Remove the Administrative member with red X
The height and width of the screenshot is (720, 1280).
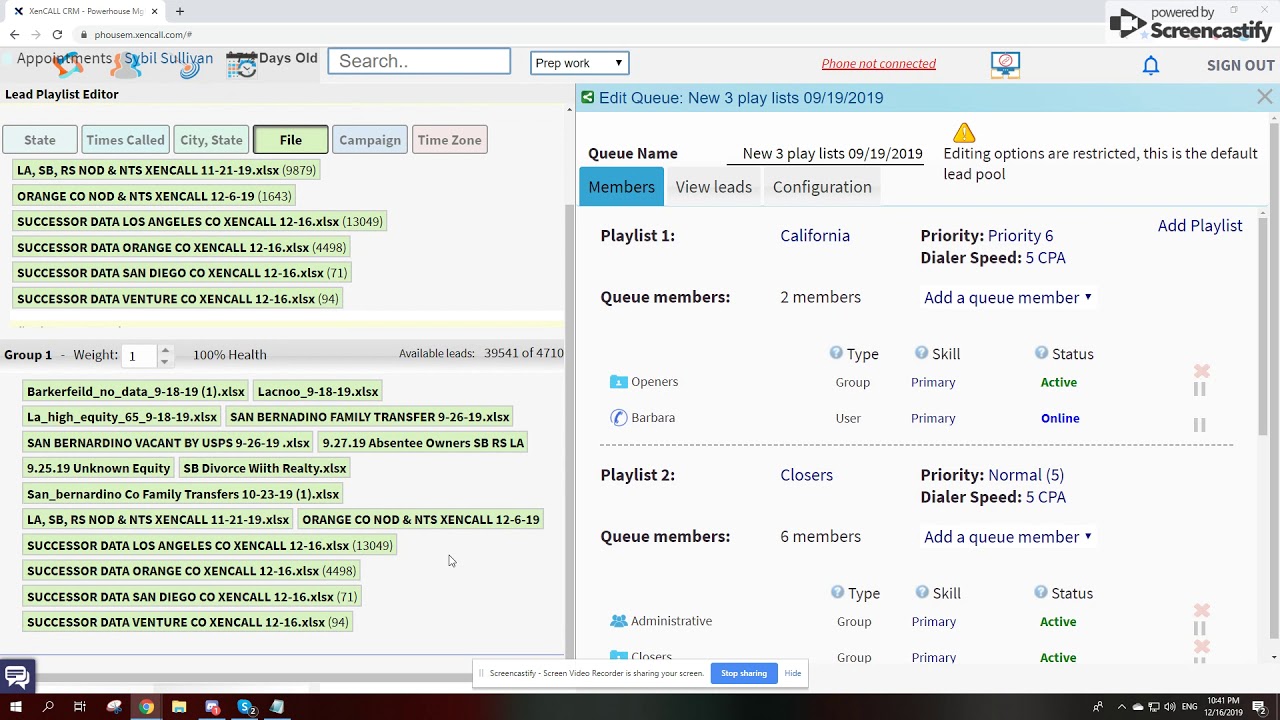pyautogui.click(x=1201, y=610)
